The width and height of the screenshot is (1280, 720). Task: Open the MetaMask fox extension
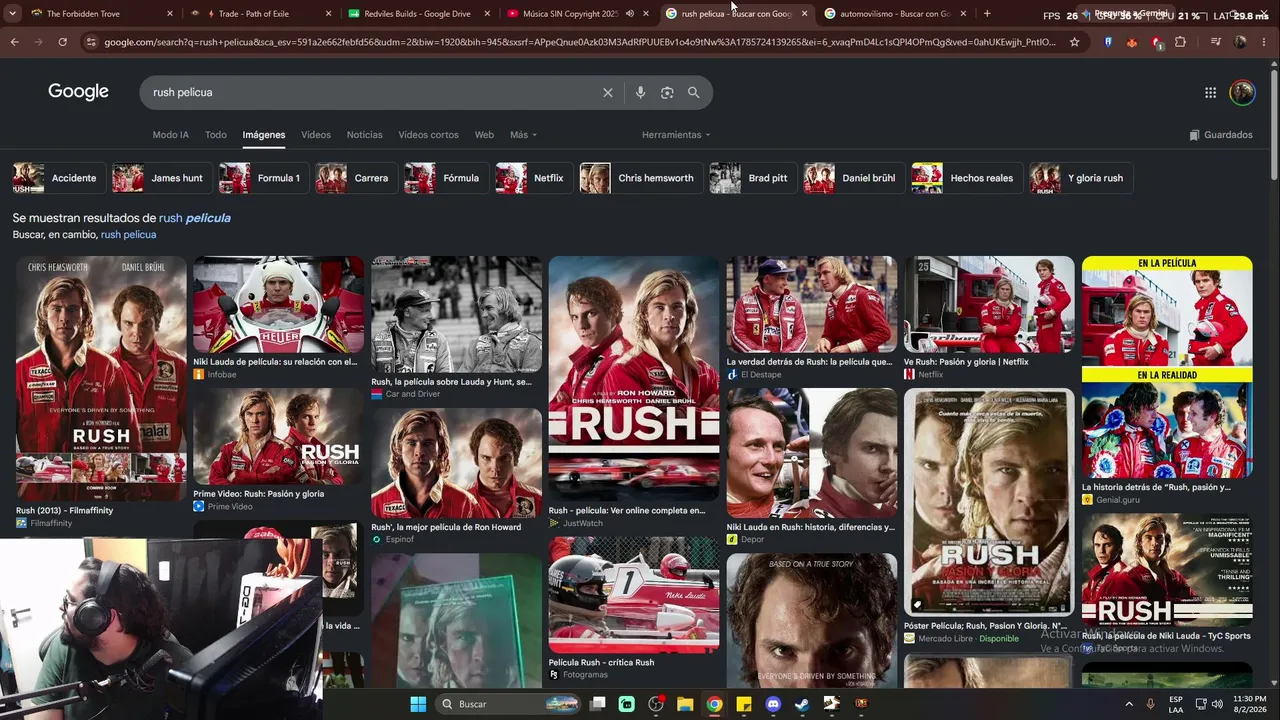click(x=1132, y=42)
